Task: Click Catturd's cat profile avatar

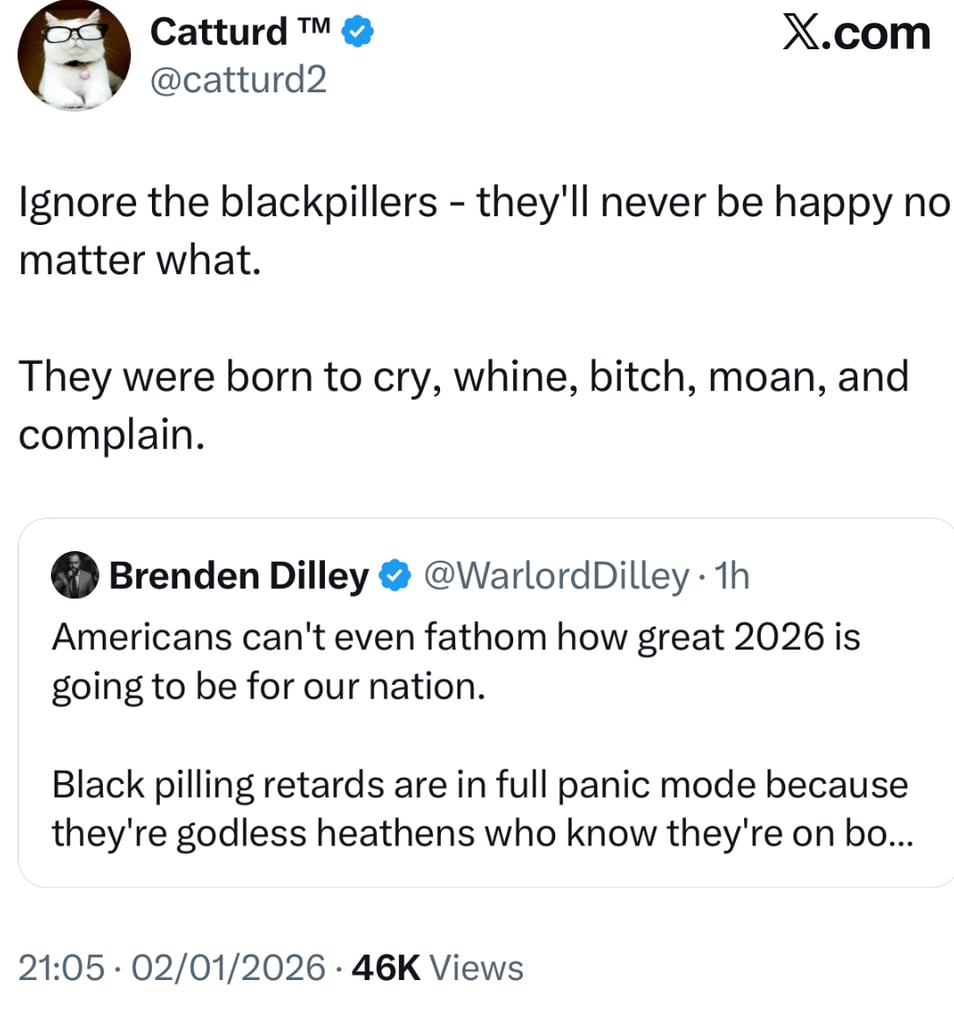Action: coord(75,55)
